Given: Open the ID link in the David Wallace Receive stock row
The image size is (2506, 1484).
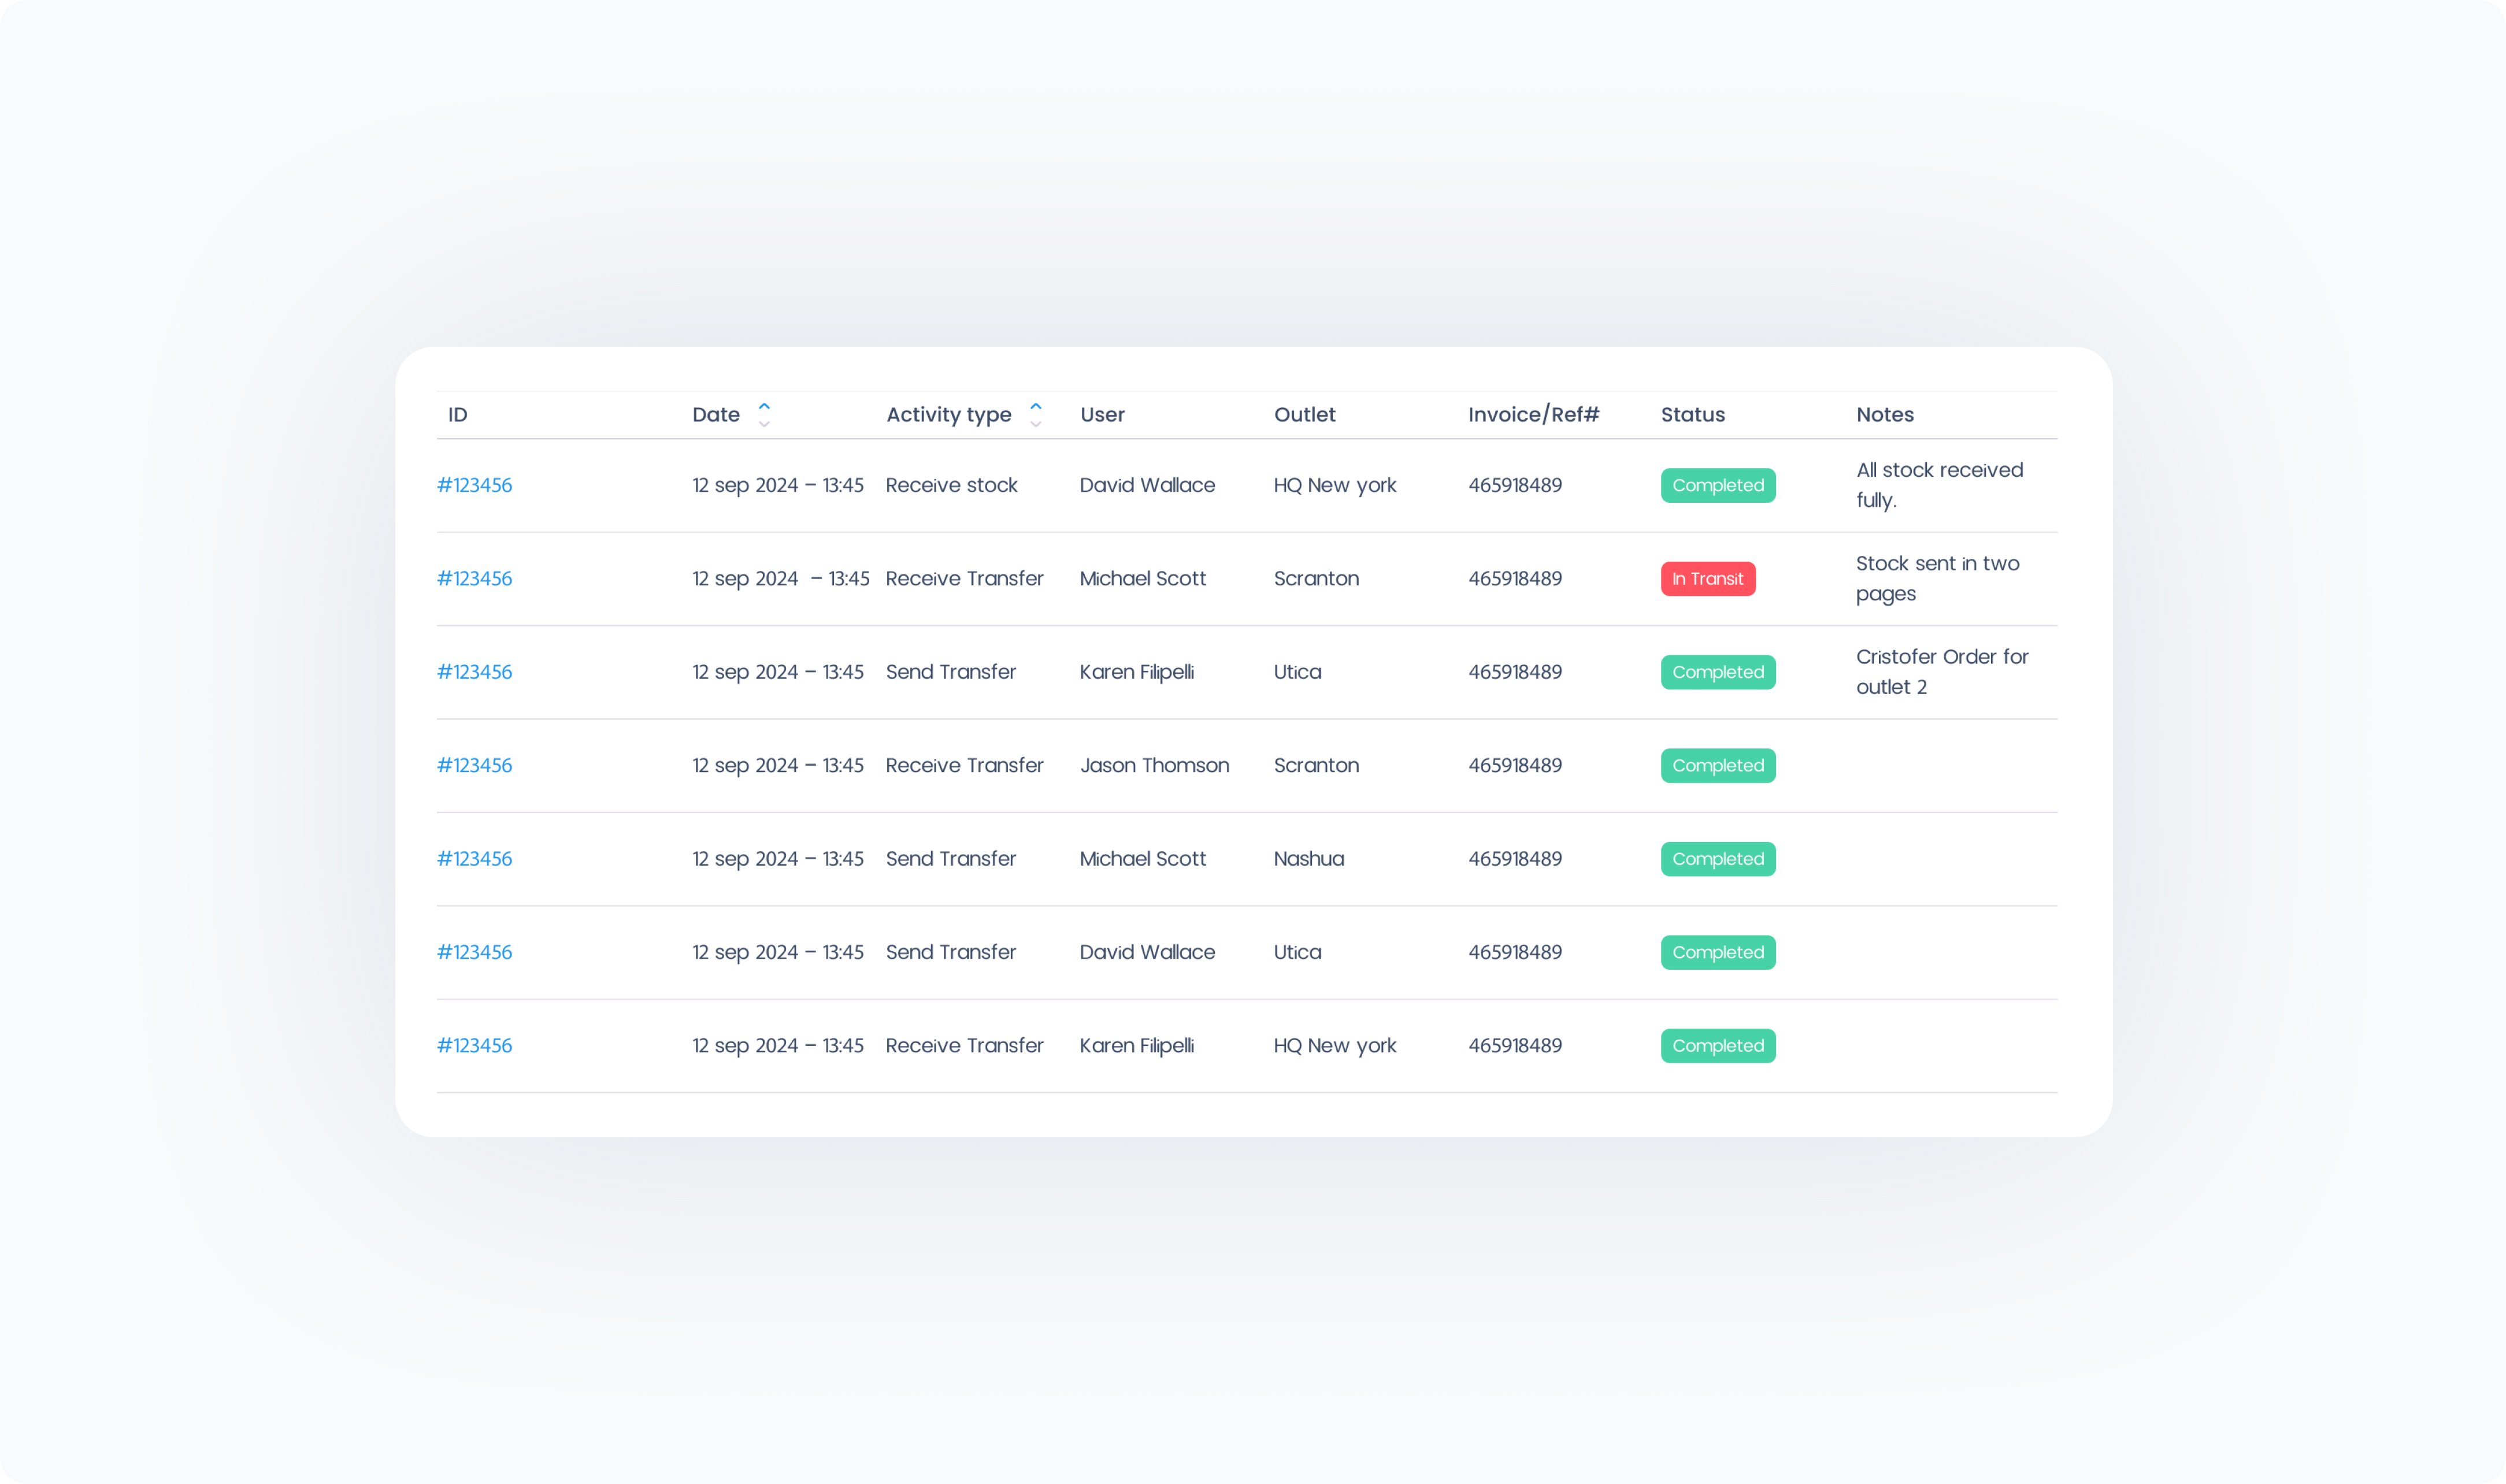Looking at the screenshot, I should [x=474, y=485].
